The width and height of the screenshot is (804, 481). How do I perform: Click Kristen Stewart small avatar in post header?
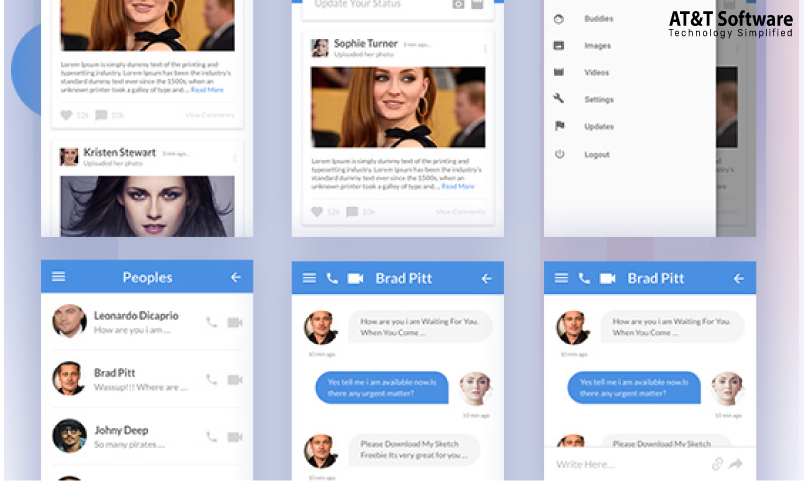(x=69, y=157)
